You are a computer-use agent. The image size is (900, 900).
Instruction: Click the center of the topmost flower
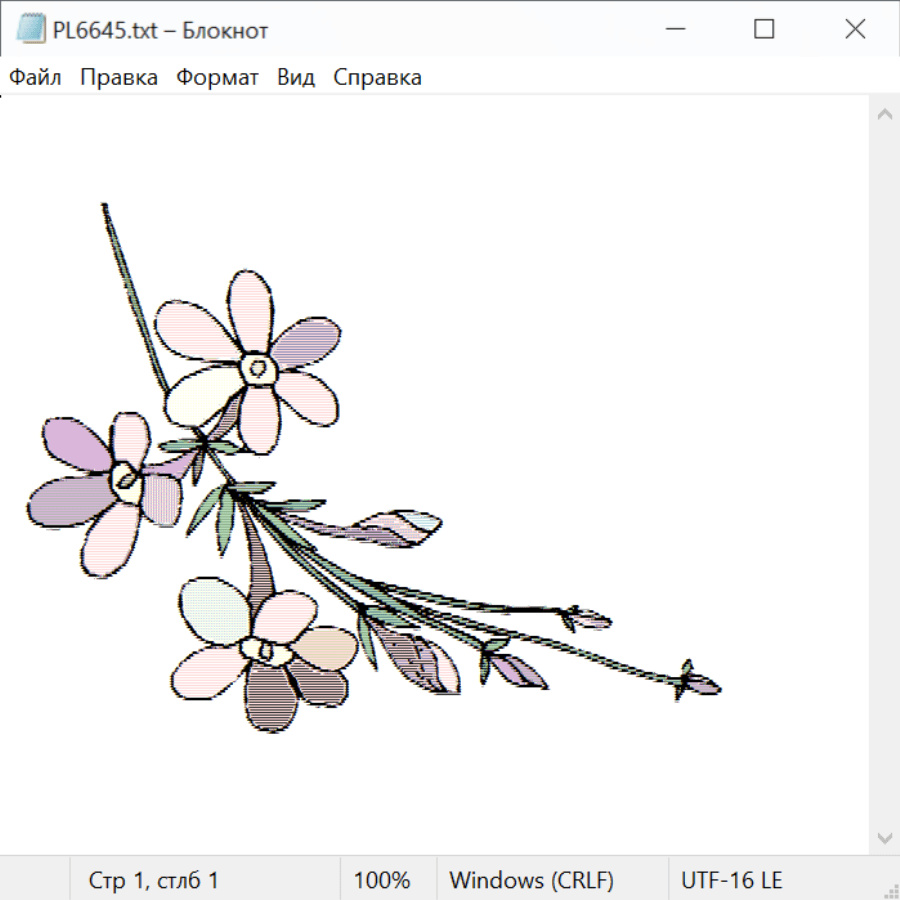click(259, 370)
